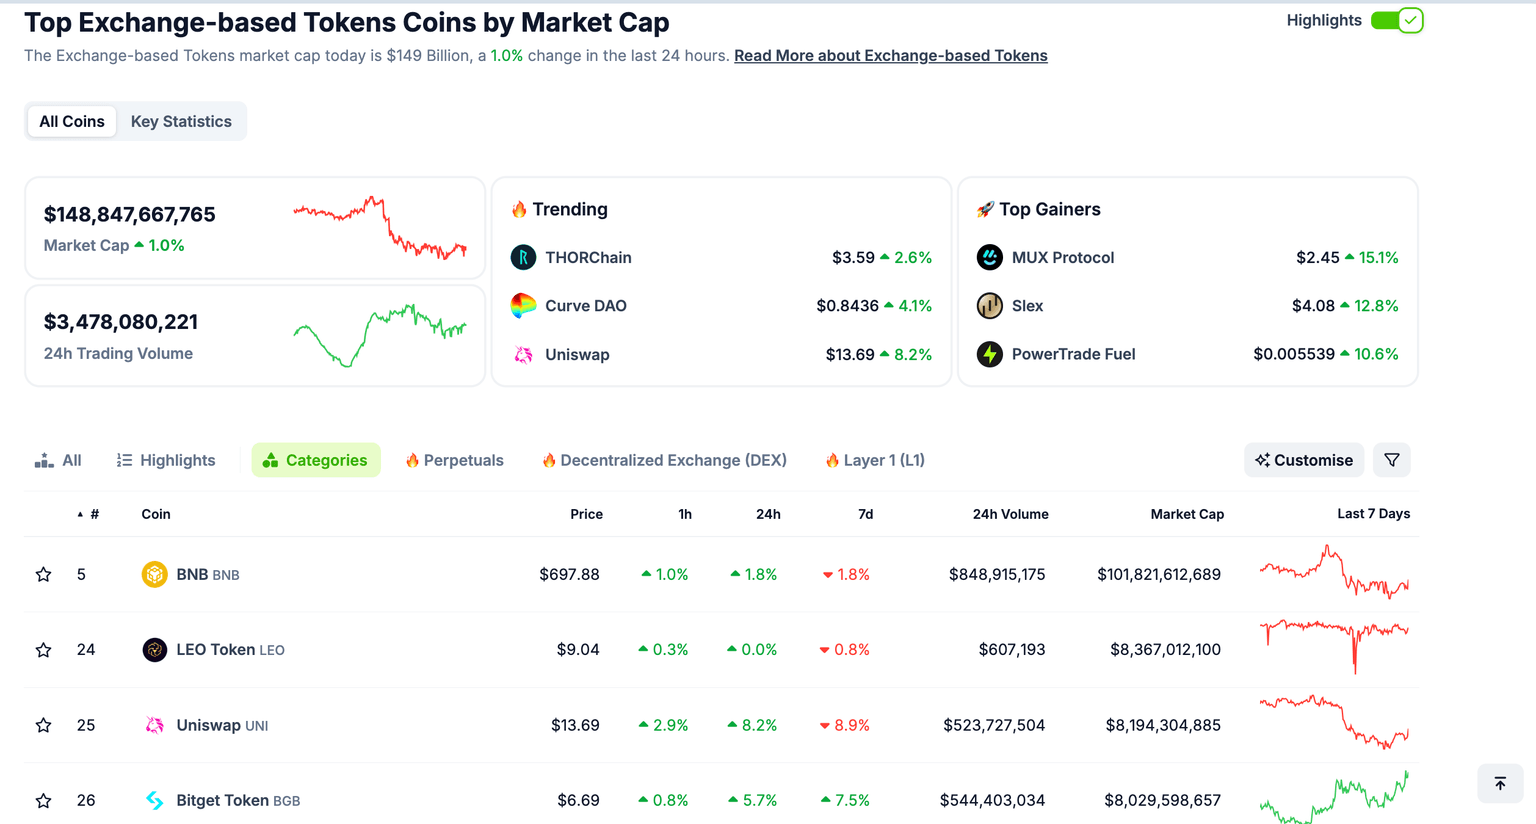This screenshot has height=824, width=1536.
Task: Click the Customise button
Action: pos(1304,460)
